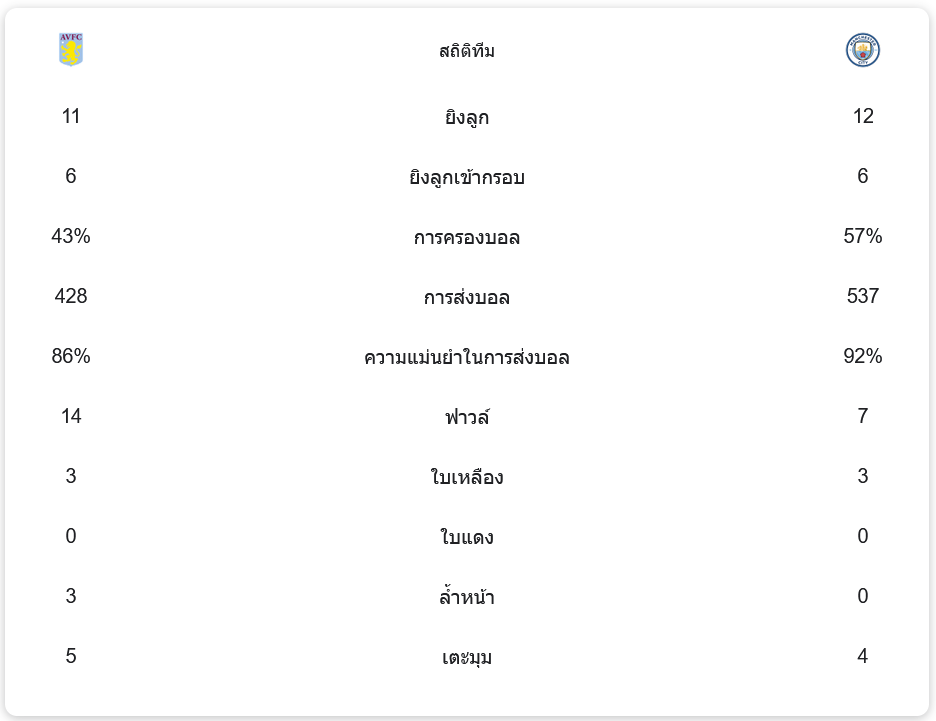Click Aston Villa's 14 fouls value
The image size is (936, 721).
tap(71, 416)
